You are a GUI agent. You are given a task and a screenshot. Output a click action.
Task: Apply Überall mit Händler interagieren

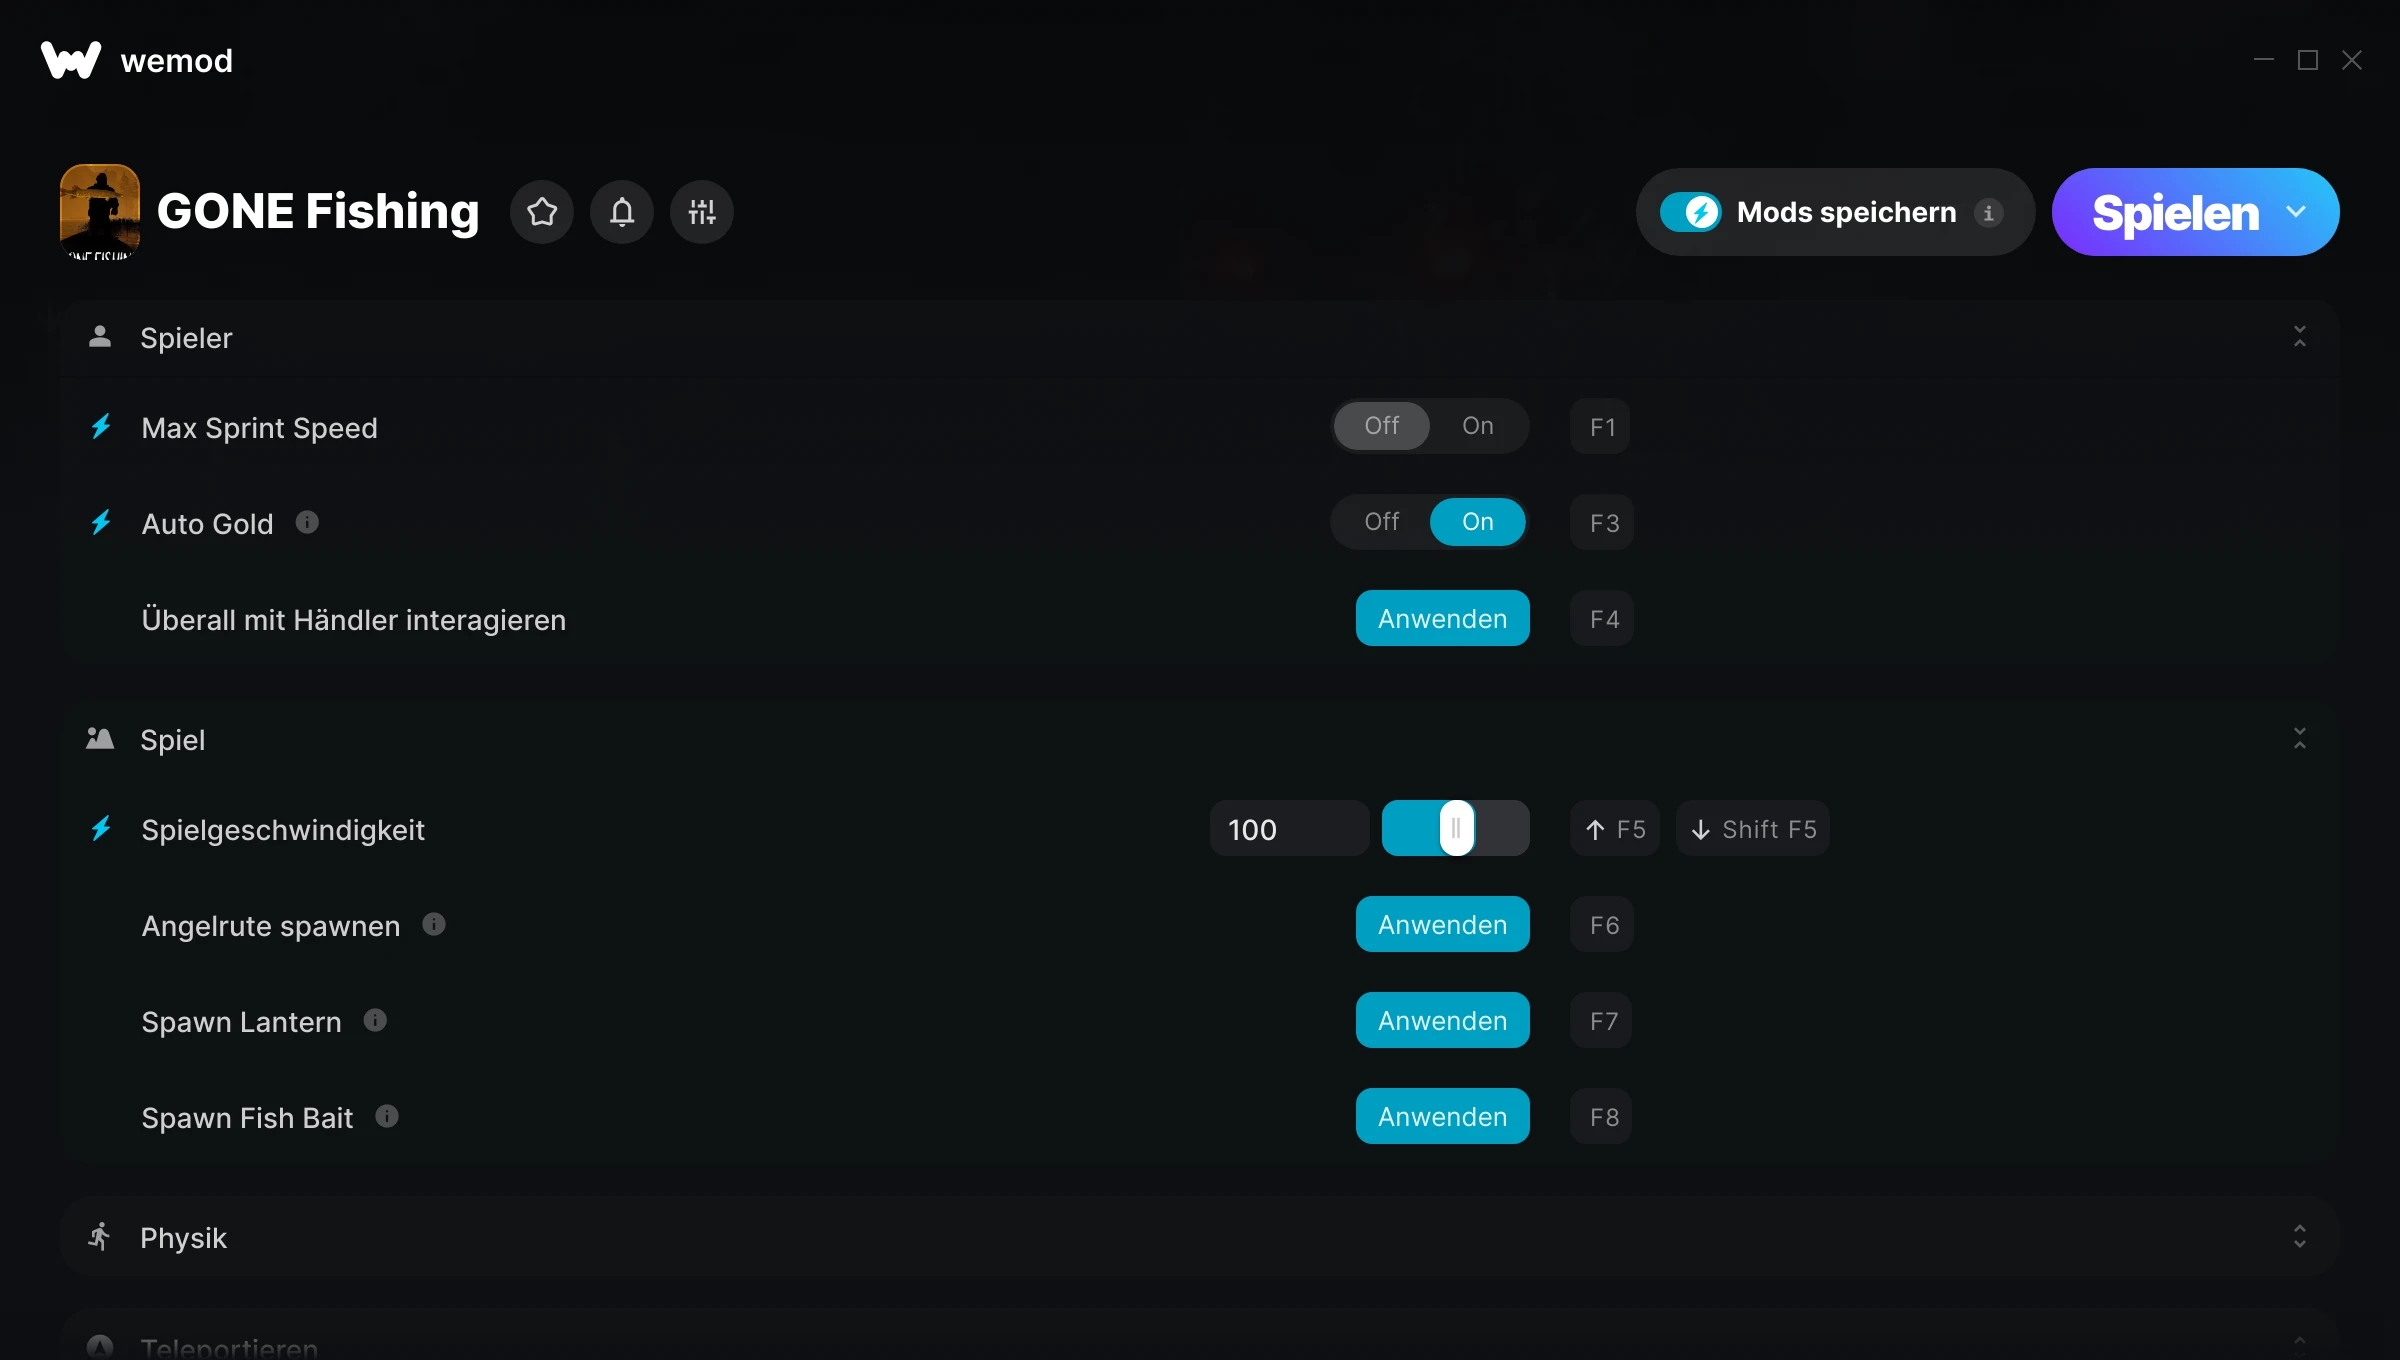1442,618
